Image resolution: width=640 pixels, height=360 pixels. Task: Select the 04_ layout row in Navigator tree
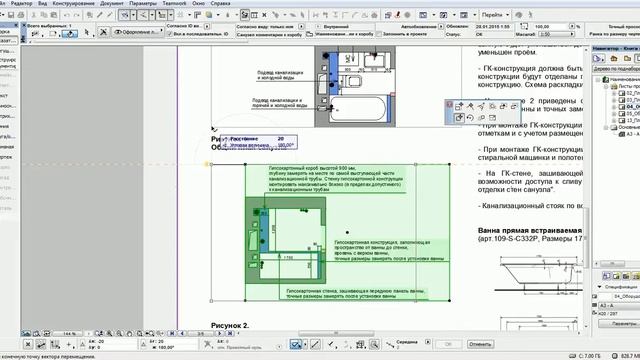629,107
